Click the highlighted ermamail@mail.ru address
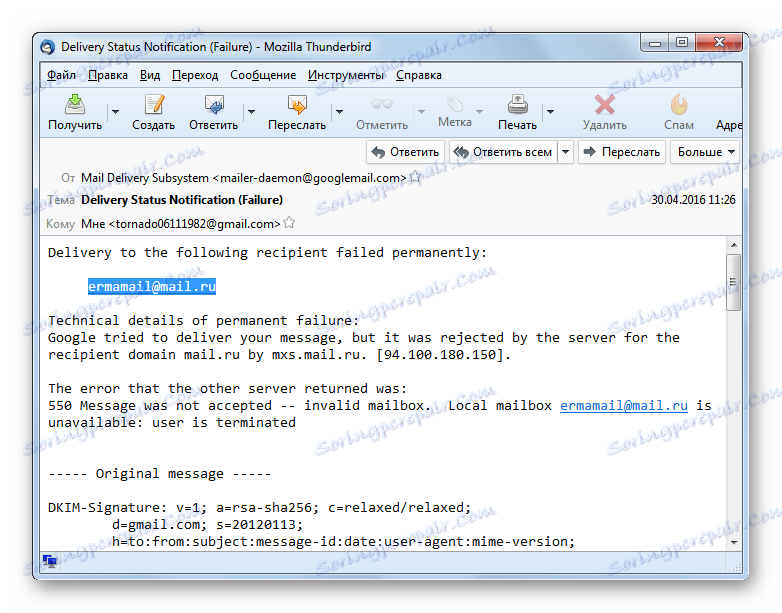 [152, 286]
